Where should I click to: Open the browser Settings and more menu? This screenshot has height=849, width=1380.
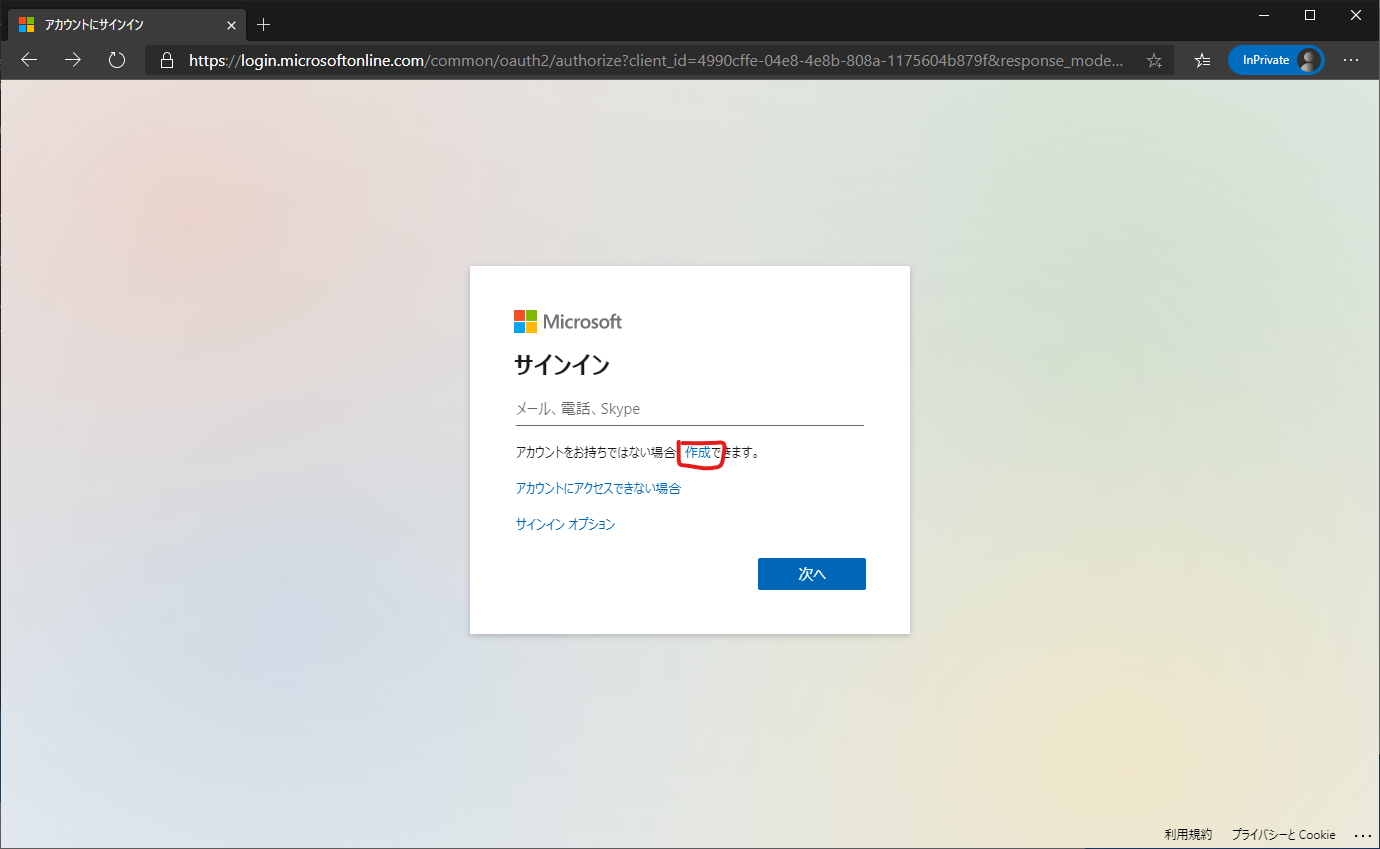(1351, 60)
